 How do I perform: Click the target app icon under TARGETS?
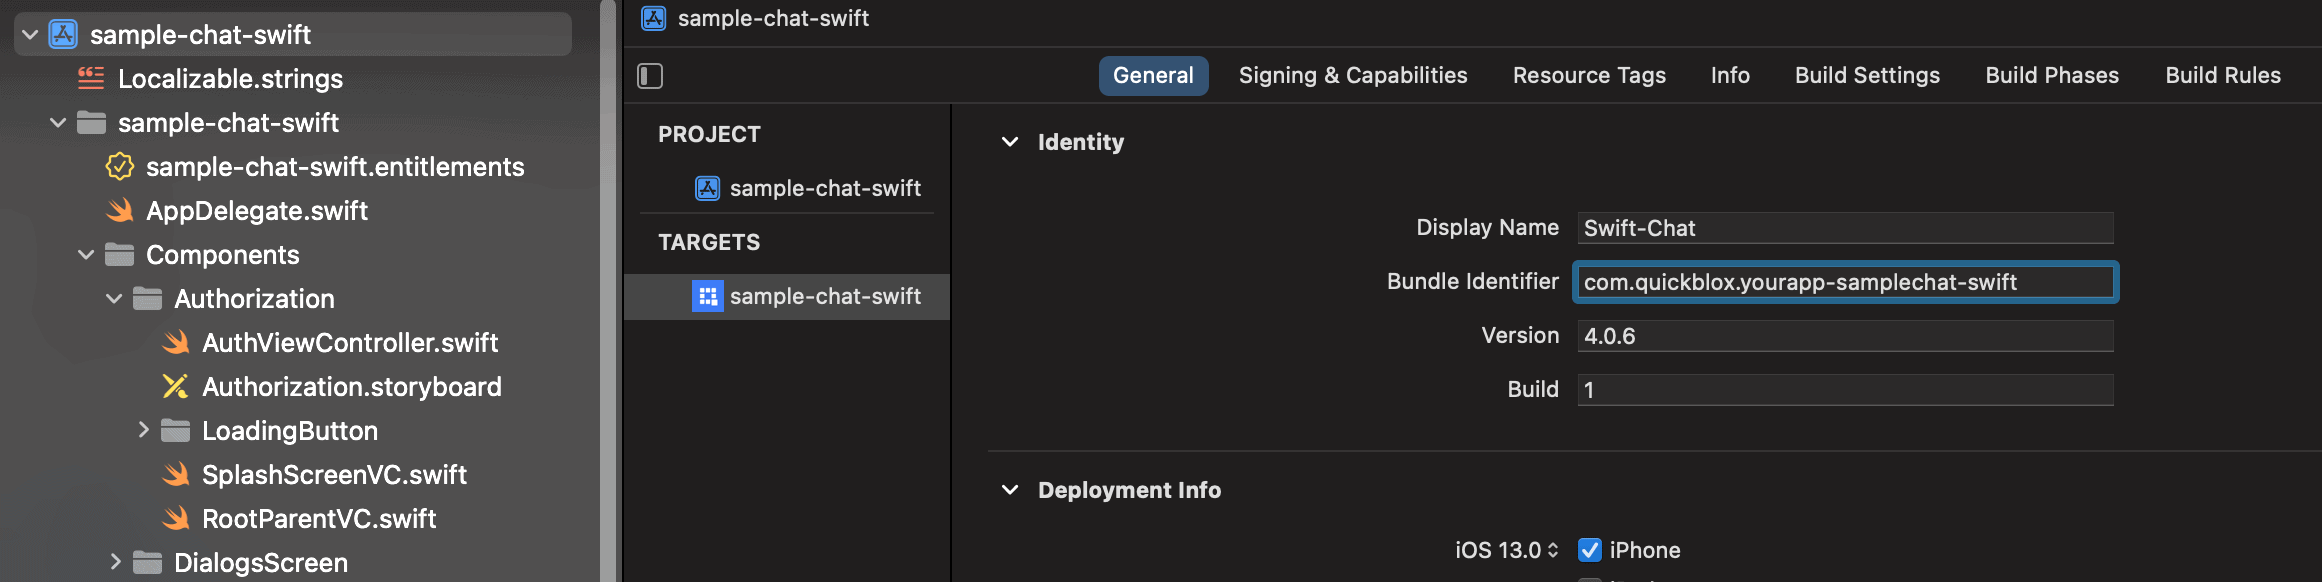point(708,296)
